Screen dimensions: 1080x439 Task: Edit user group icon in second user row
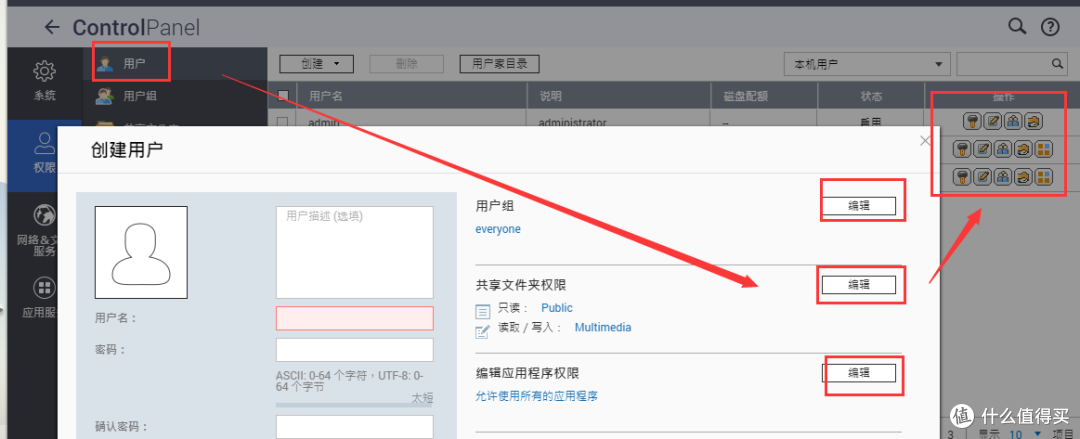(1004, 149)
